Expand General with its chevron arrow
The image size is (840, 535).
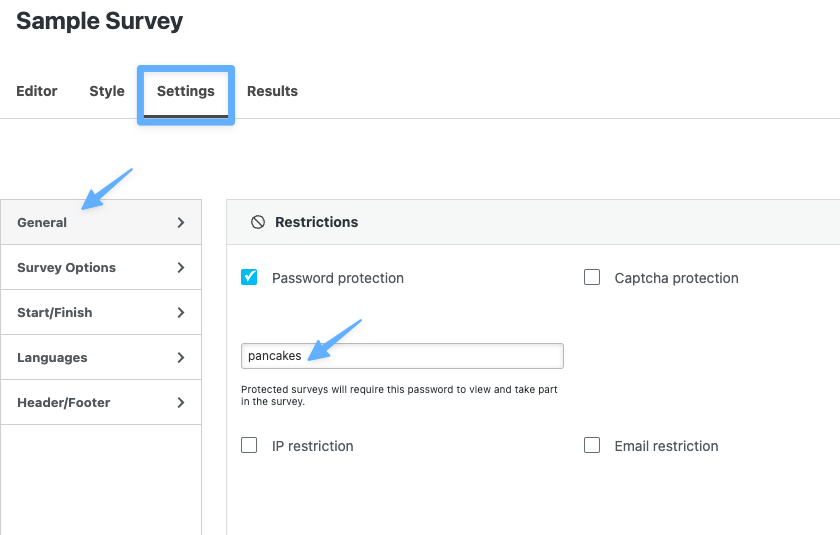(x=181, y=223)
